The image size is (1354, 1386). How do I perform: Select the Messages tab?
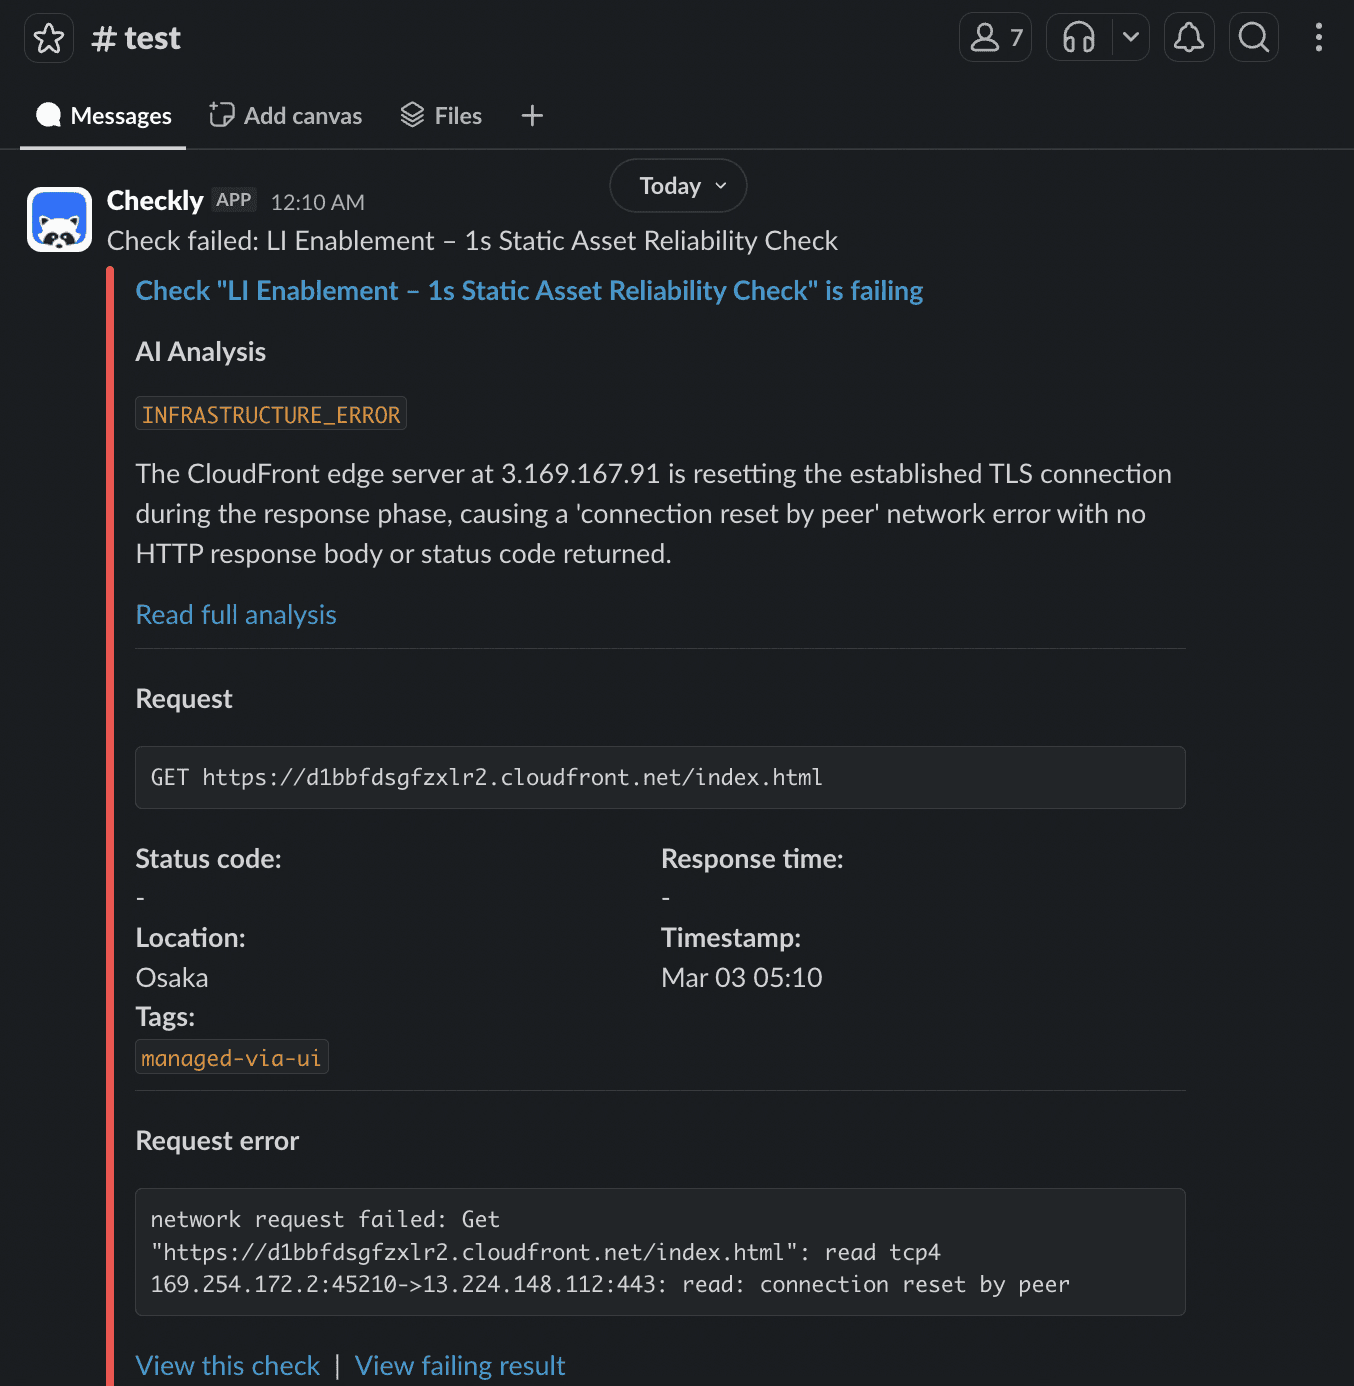(x=102, y=115)
